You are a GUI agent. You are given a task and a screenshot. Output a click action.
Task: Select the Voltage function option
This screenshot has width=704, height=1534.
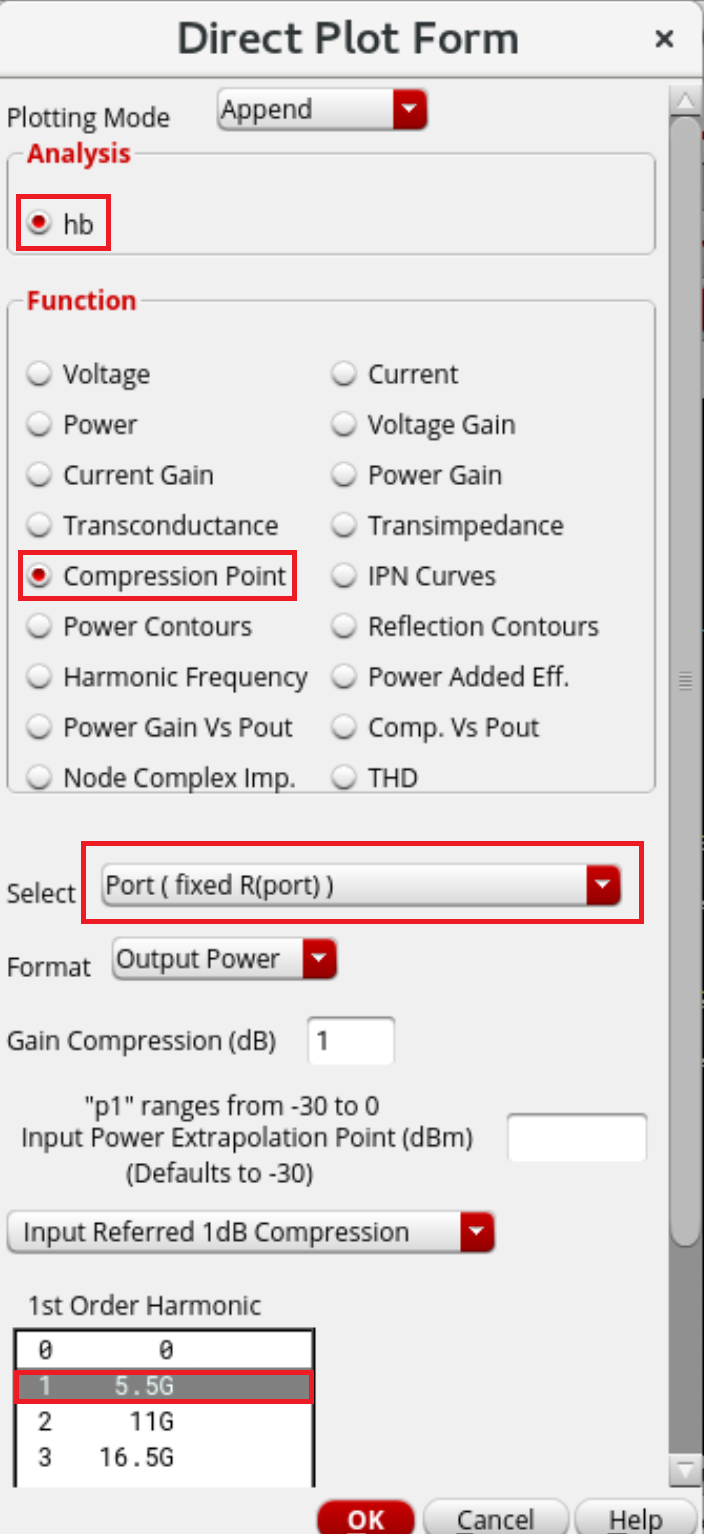pyautogui.click(x=40, y=375)
